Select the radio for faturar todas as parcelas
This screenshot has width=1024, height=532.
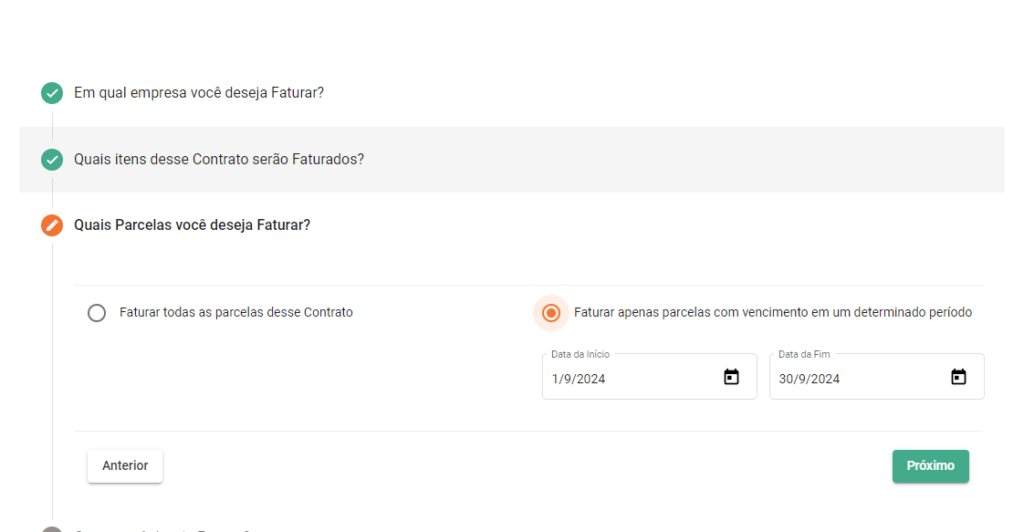tap(97, 313)
